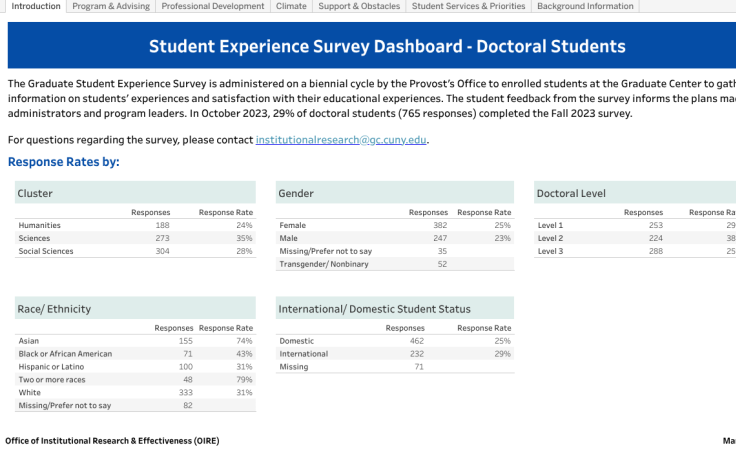736x454 pixels.
Task: Click the Social Sciences cluster row label
Action: coord(47,251)
